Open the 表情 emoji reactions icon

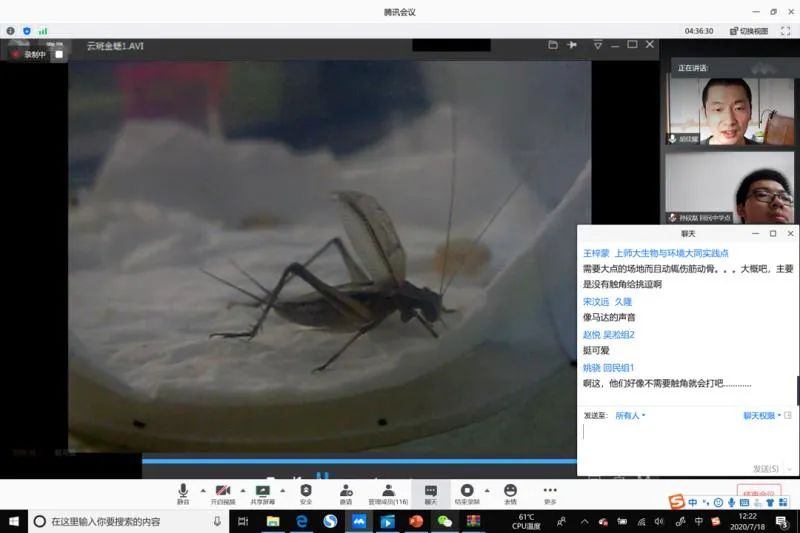click(x=510, y=491)
